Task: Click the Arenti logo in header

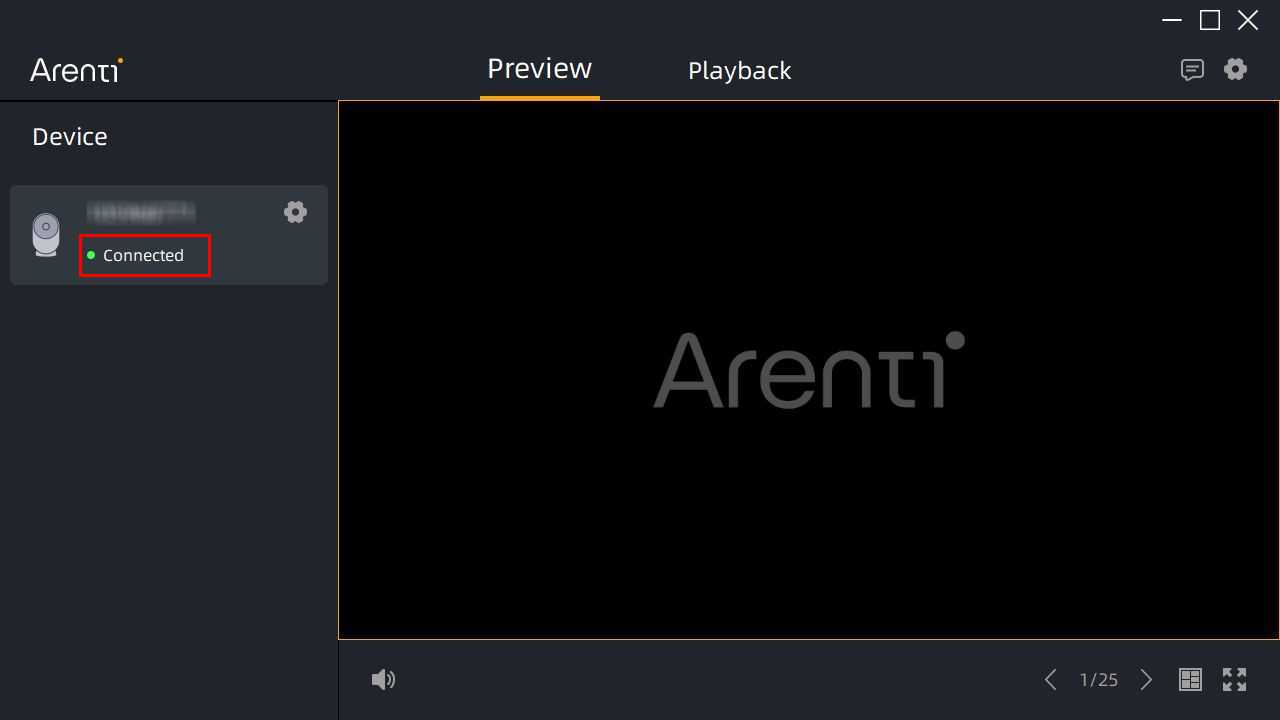Action: click(77, 70)
